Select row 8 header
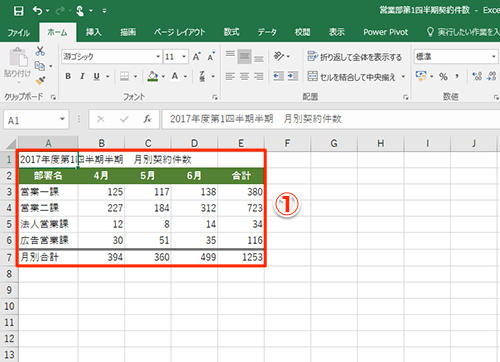500x362 pixels. point(9,274)
